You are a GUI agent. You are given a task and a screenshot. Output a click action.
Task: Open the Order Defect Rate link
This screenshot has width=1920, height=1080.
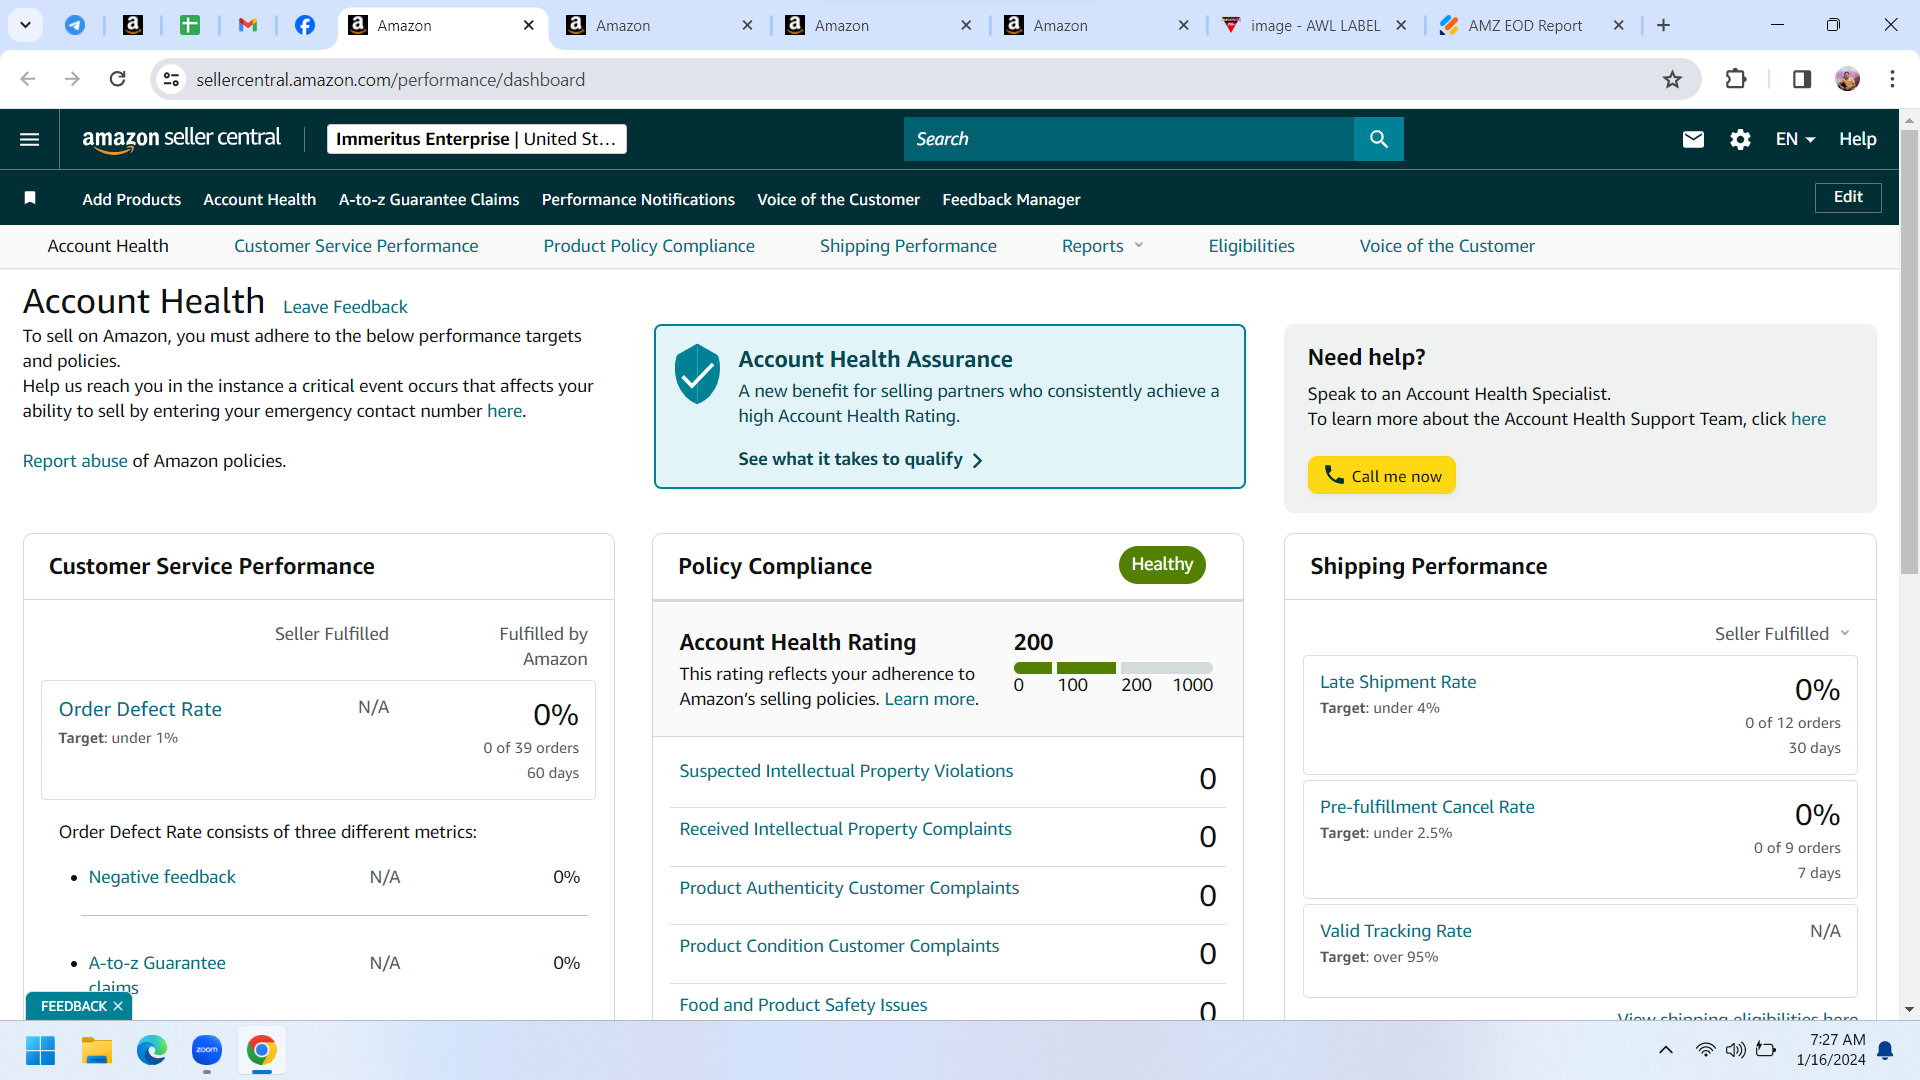coord(140,709)
